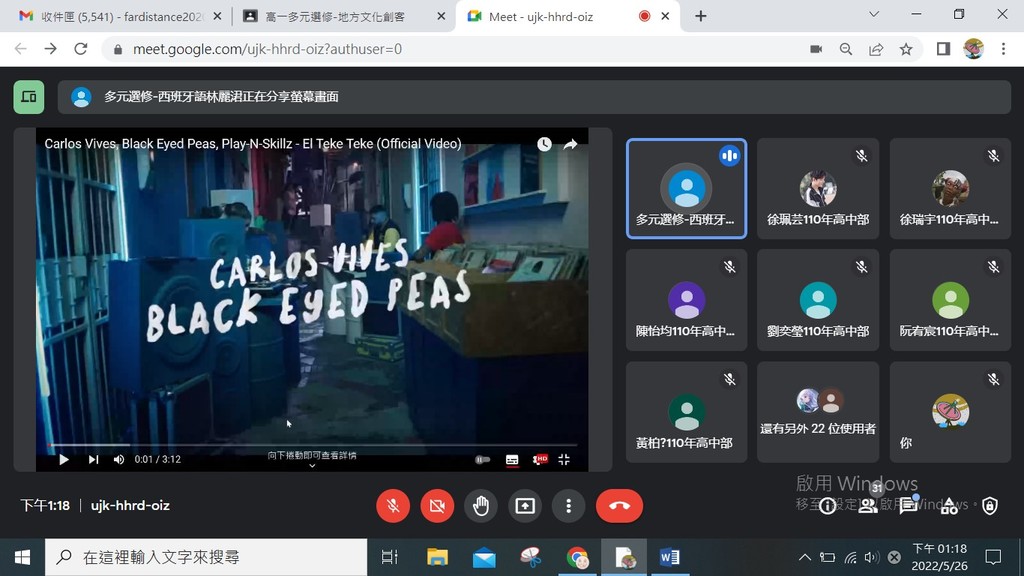The image size is (1024, 576).
Task: Turn on the camera in Meet
Action: 437,505
